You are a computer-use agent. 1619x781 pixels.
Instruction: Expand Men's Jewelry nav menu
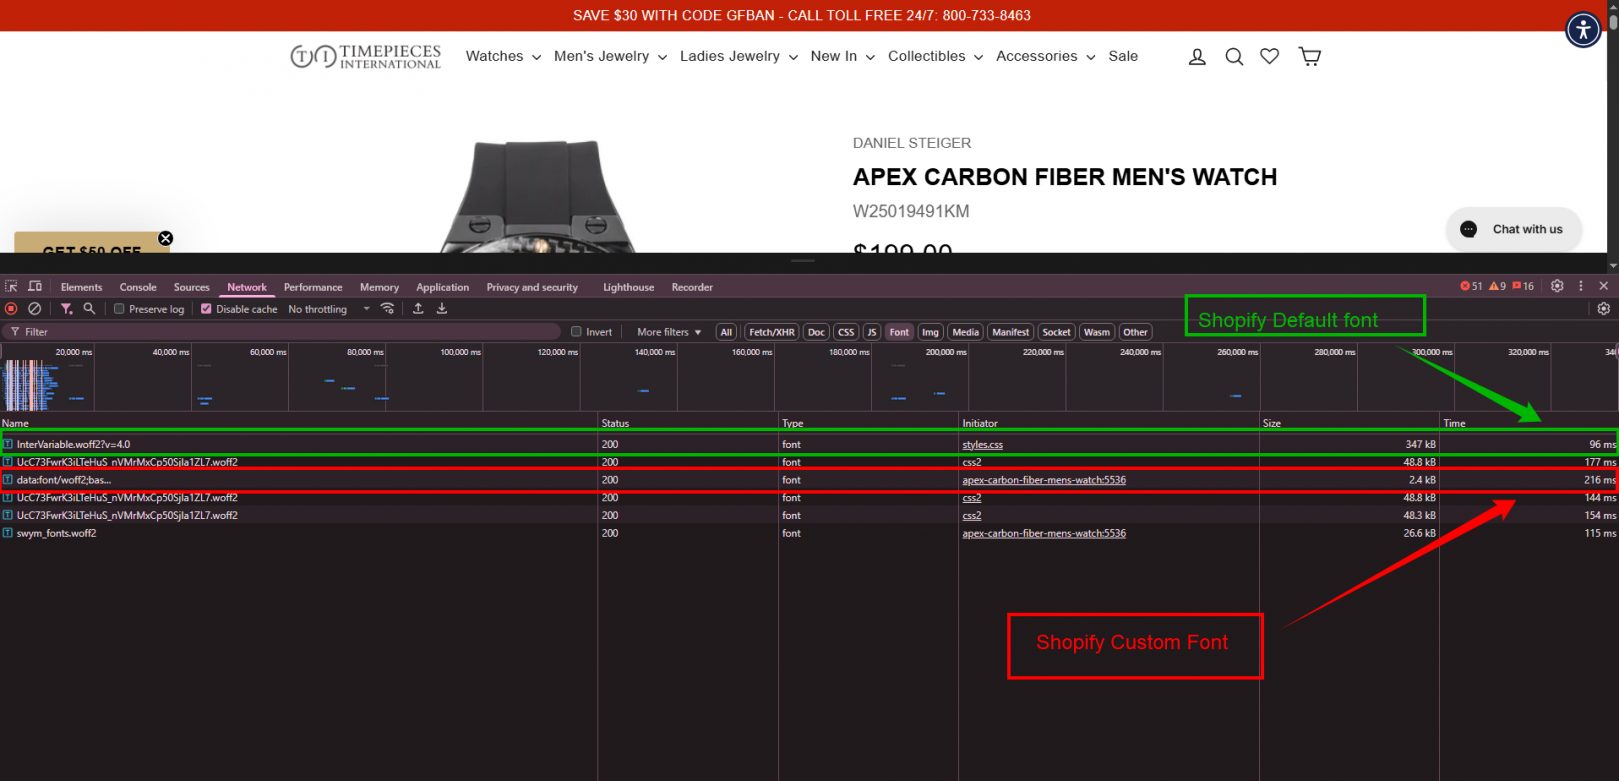[x=610, y=56]
